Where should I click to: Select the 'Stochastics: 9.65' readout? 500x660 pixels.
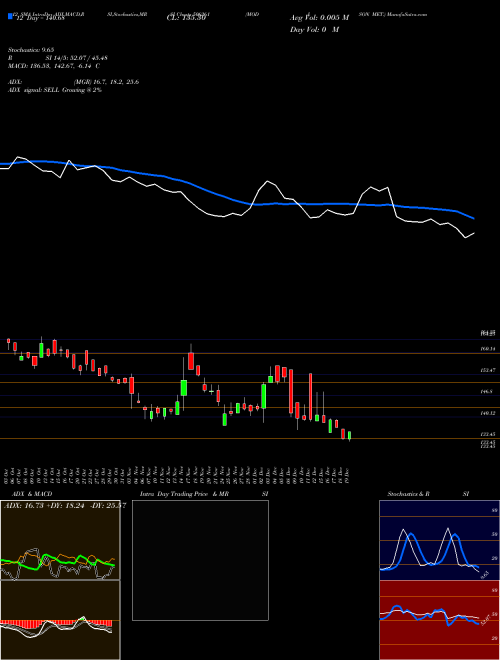(x=31, y=50)
